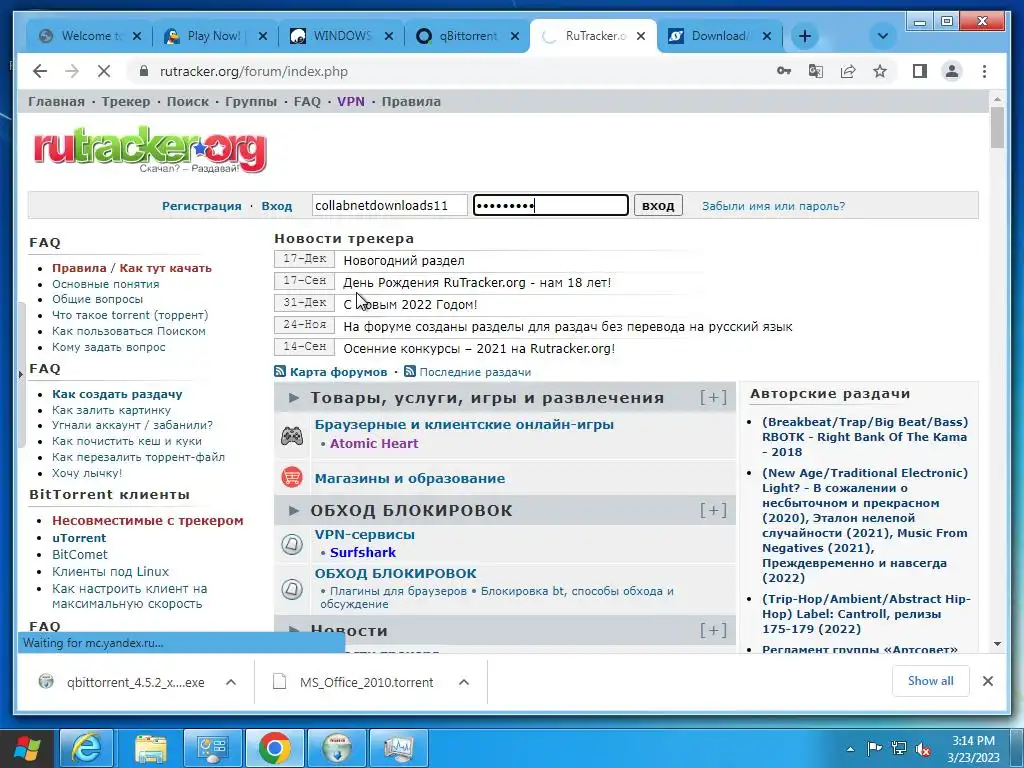Open the Surfshark link
Screen dimensions: 1024x768
[x=362, y=552]
